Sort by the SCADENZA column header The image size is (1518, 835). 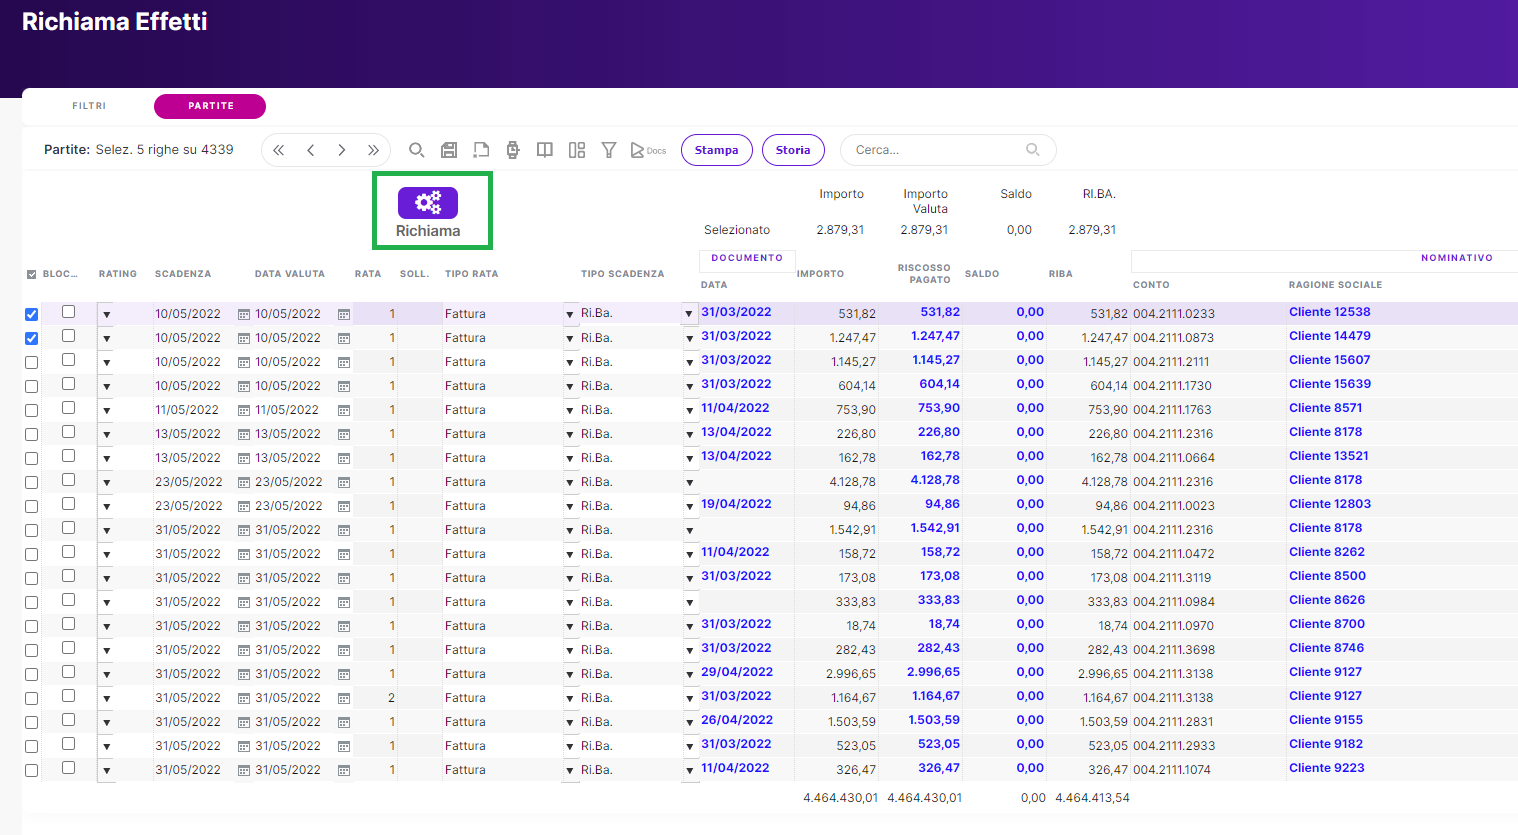[183, 274]
